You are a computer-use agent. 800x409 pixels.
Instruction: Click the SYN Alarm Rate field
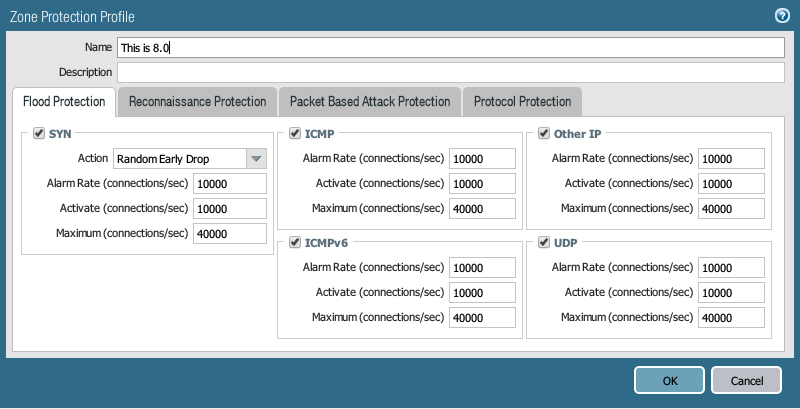(x=230, y=183)
